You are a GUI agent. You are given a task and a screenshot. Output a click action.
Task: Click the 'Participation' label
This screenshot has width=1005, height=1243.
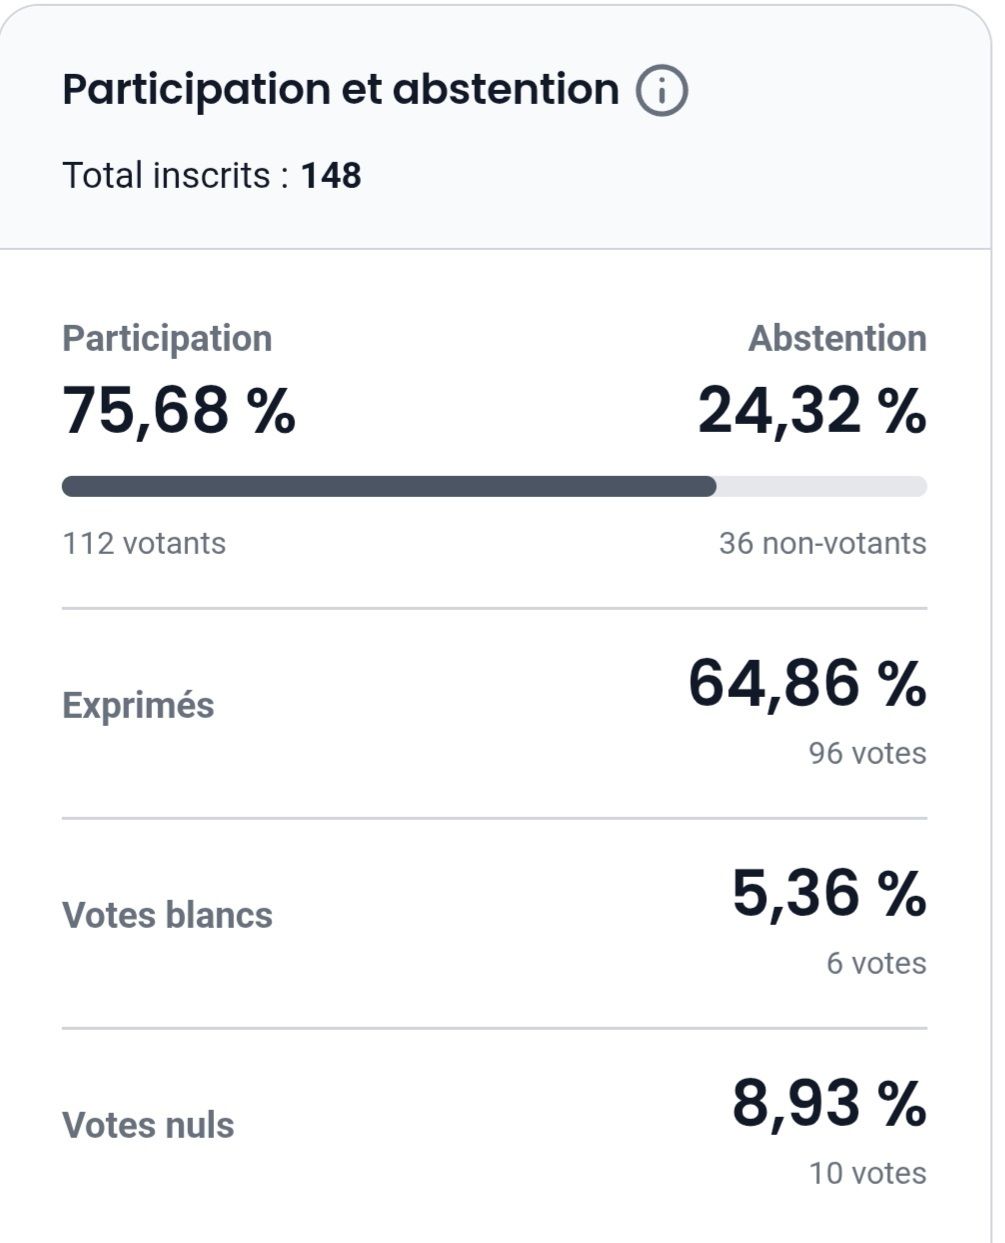click(x=167, y=338)
